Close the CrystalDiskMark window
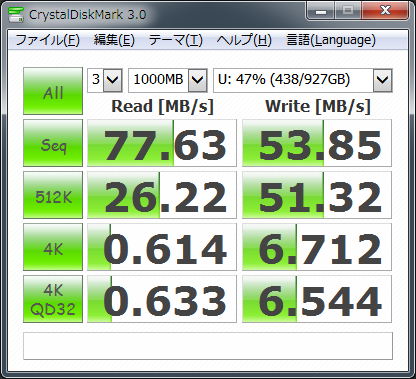 click(x=385, y=11)
